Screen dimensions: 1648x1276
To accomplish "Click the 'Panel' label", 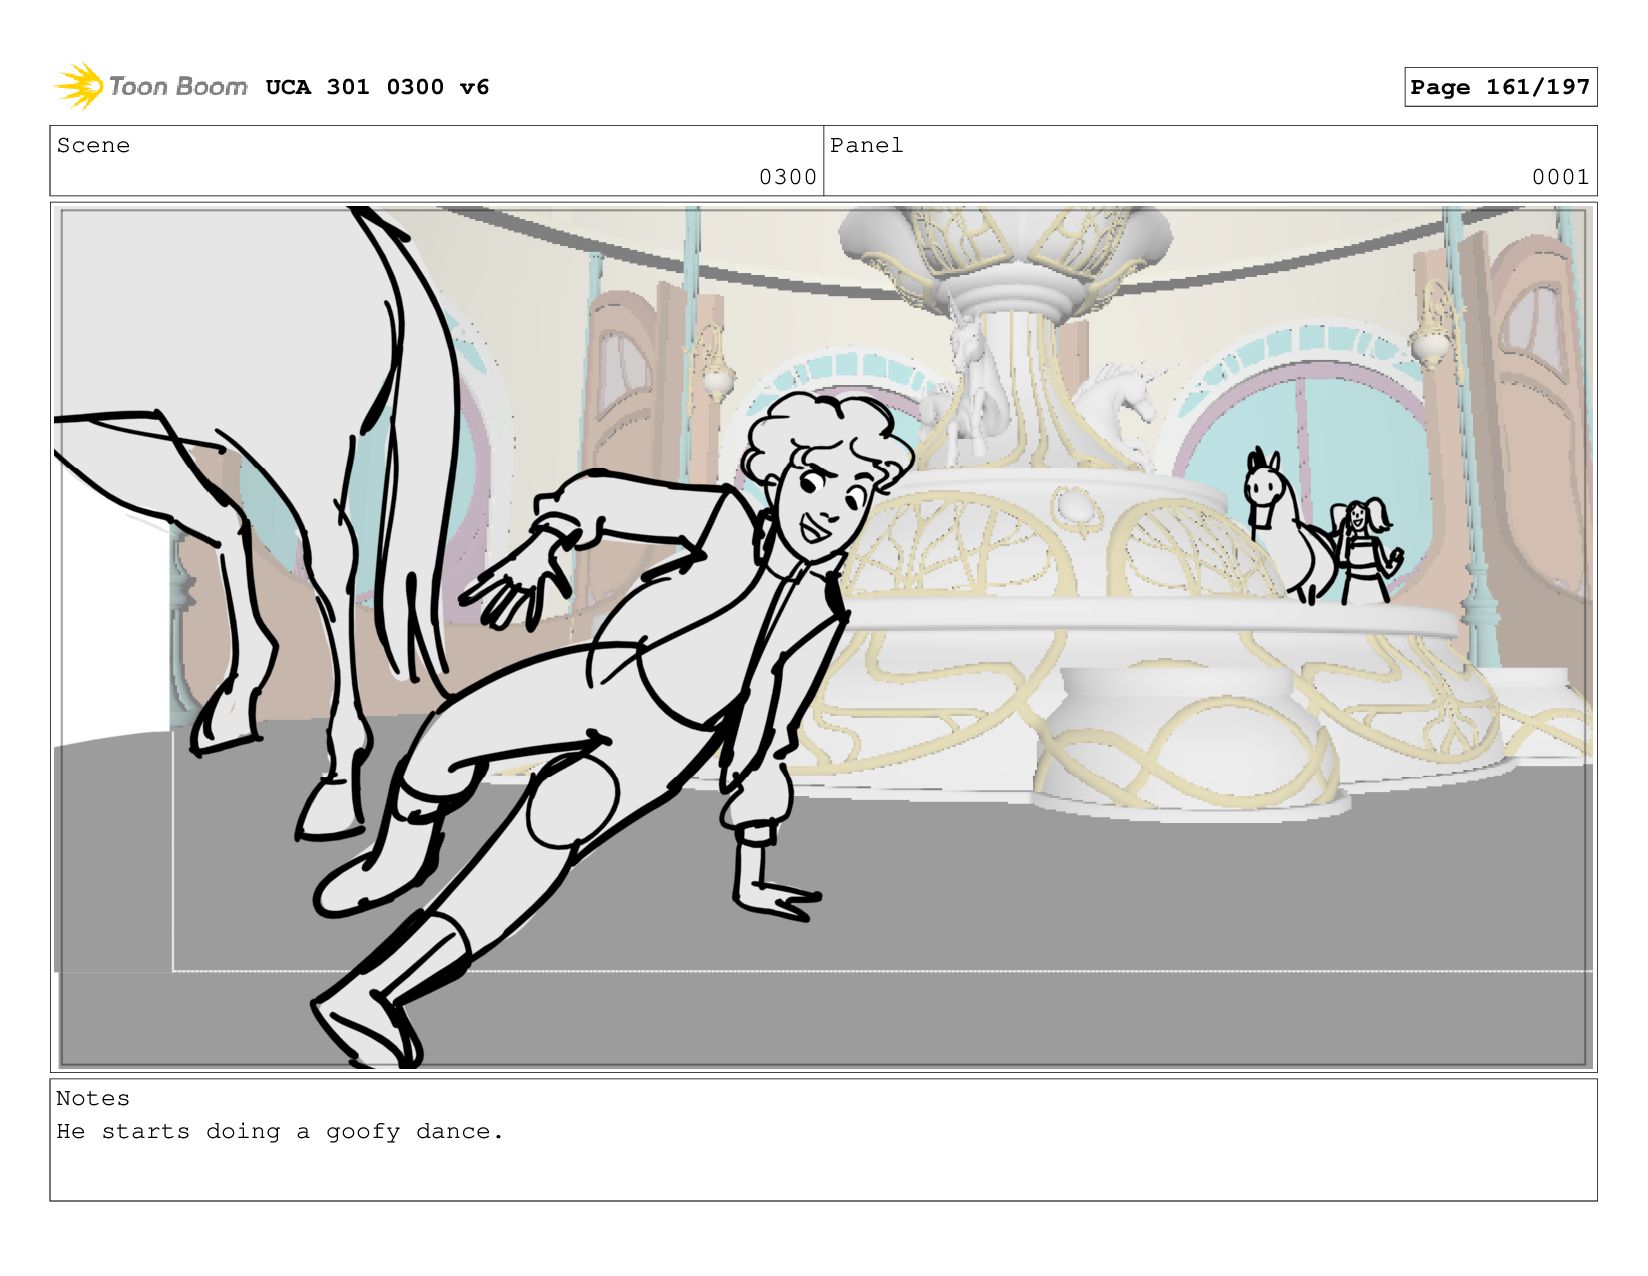I will 866,145.
